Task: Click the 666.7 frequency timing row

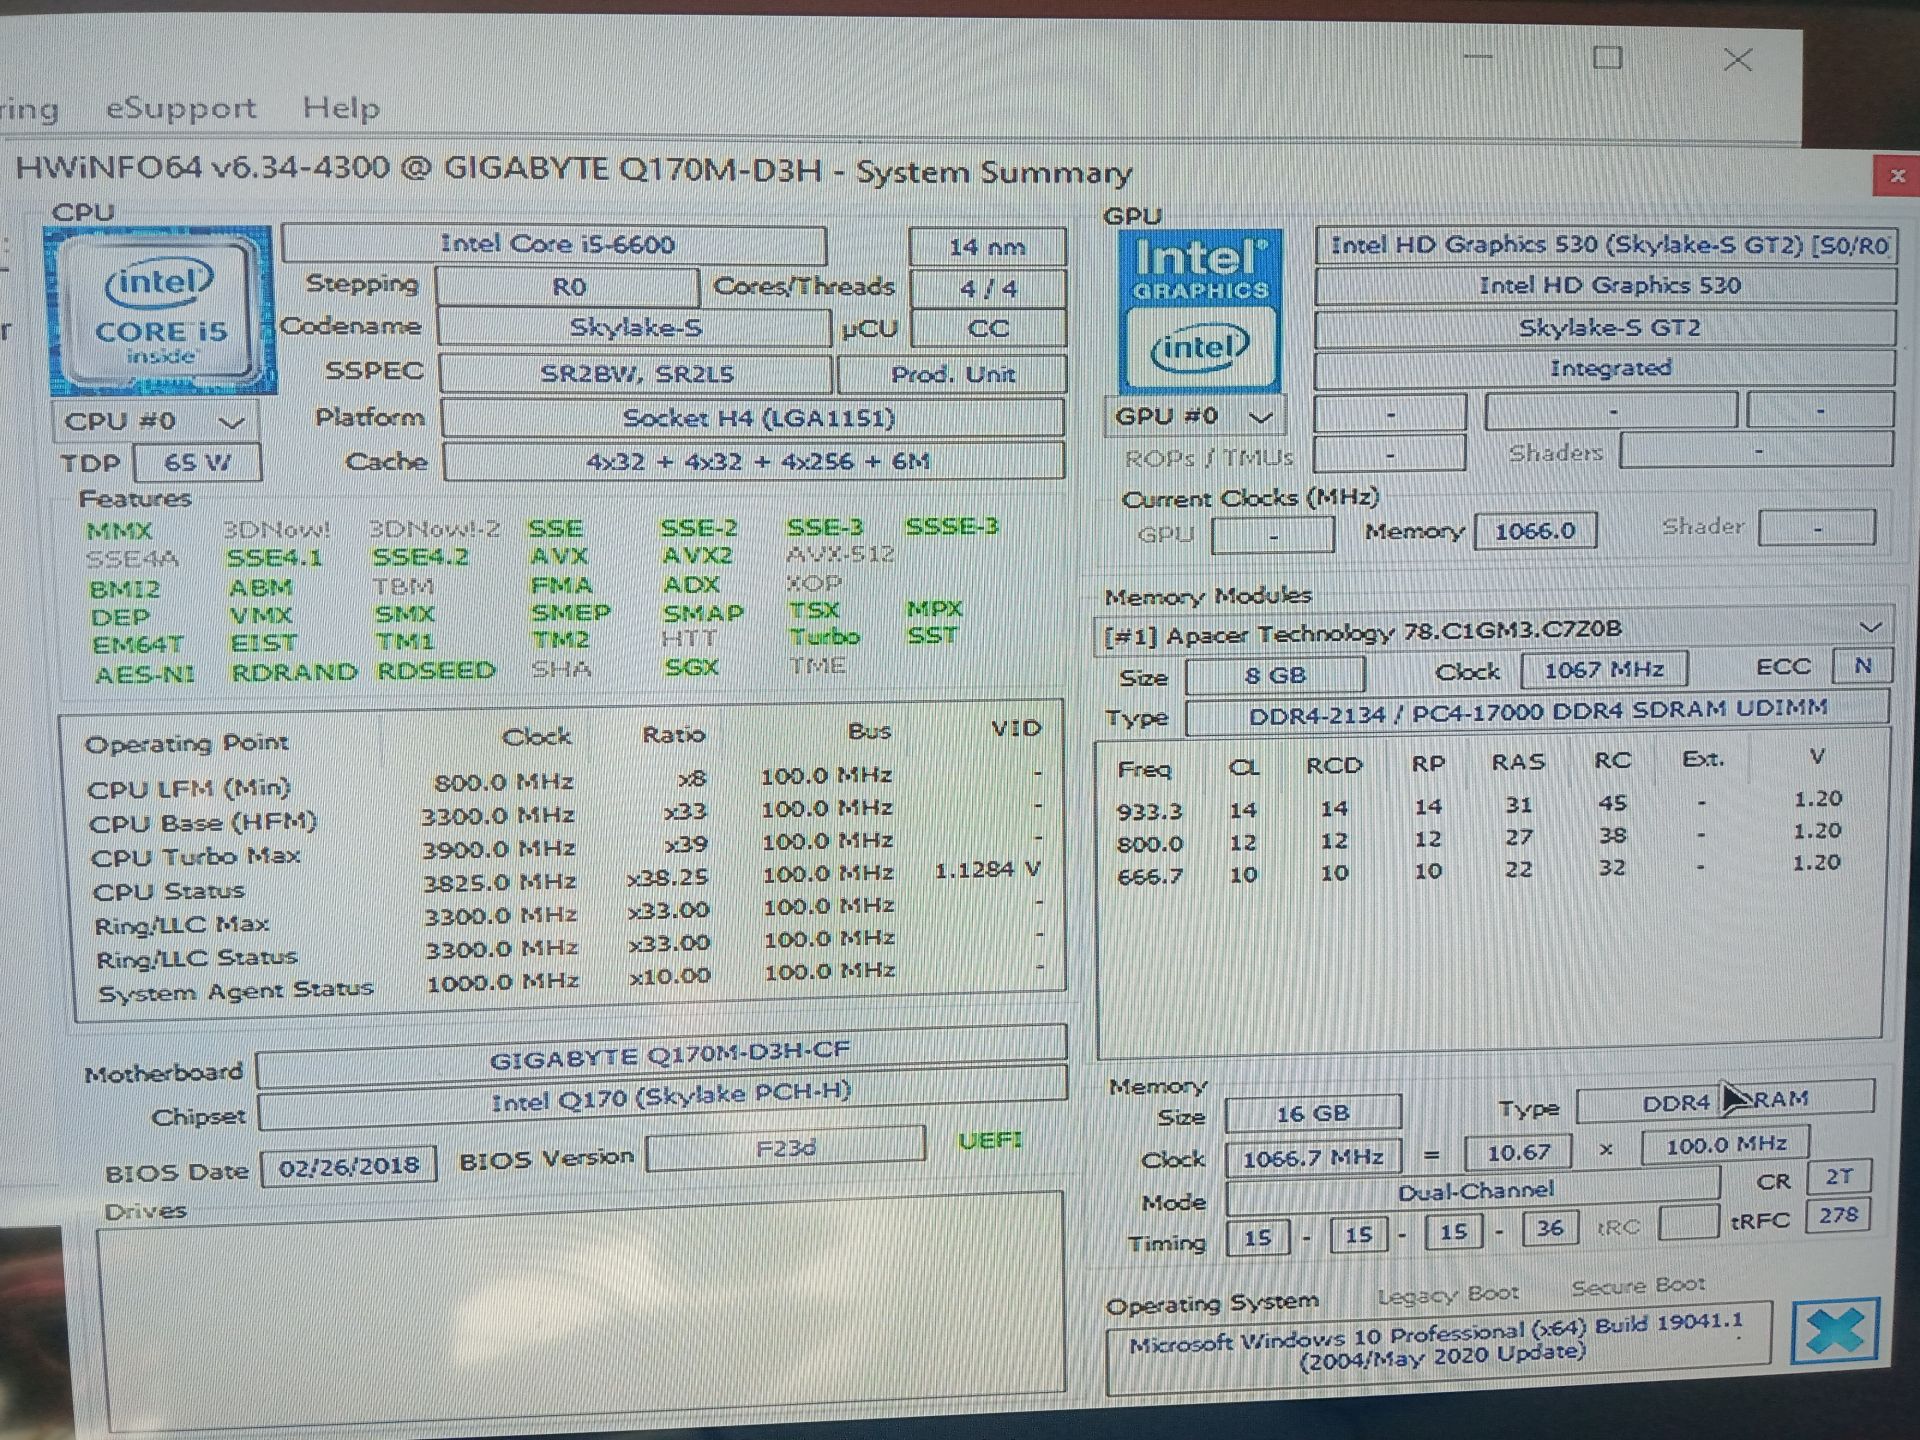Action: point(1480,870)
